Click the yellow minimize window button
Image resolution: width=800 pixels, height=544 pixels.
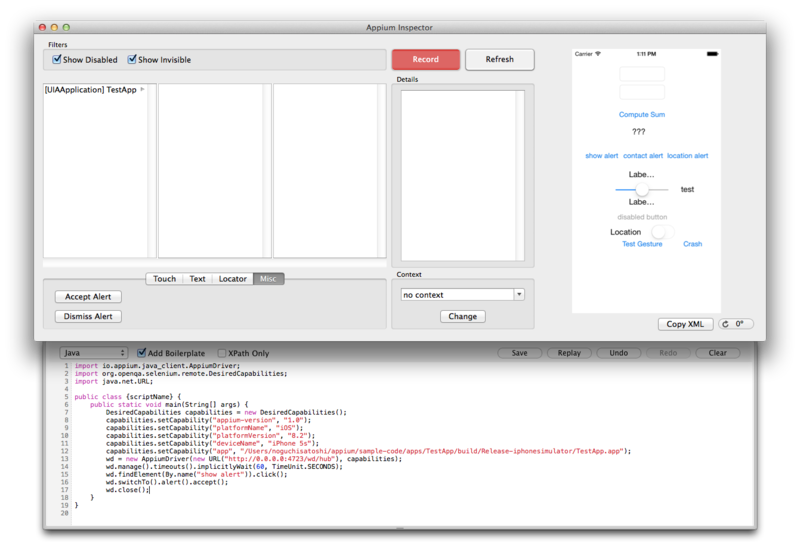click(x=54, y=28)
